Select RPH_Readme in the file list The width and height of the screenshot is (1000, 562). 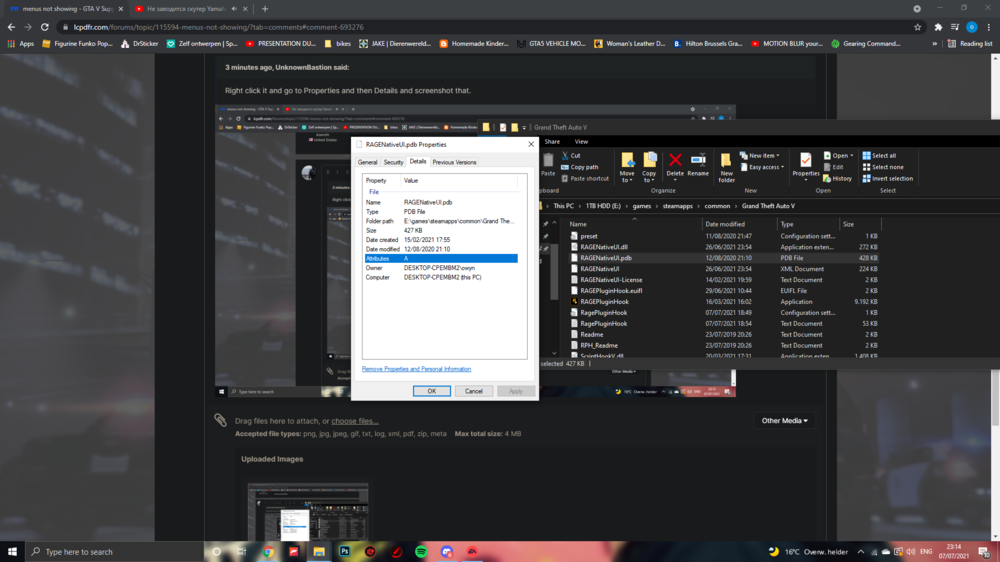(599, 345)
